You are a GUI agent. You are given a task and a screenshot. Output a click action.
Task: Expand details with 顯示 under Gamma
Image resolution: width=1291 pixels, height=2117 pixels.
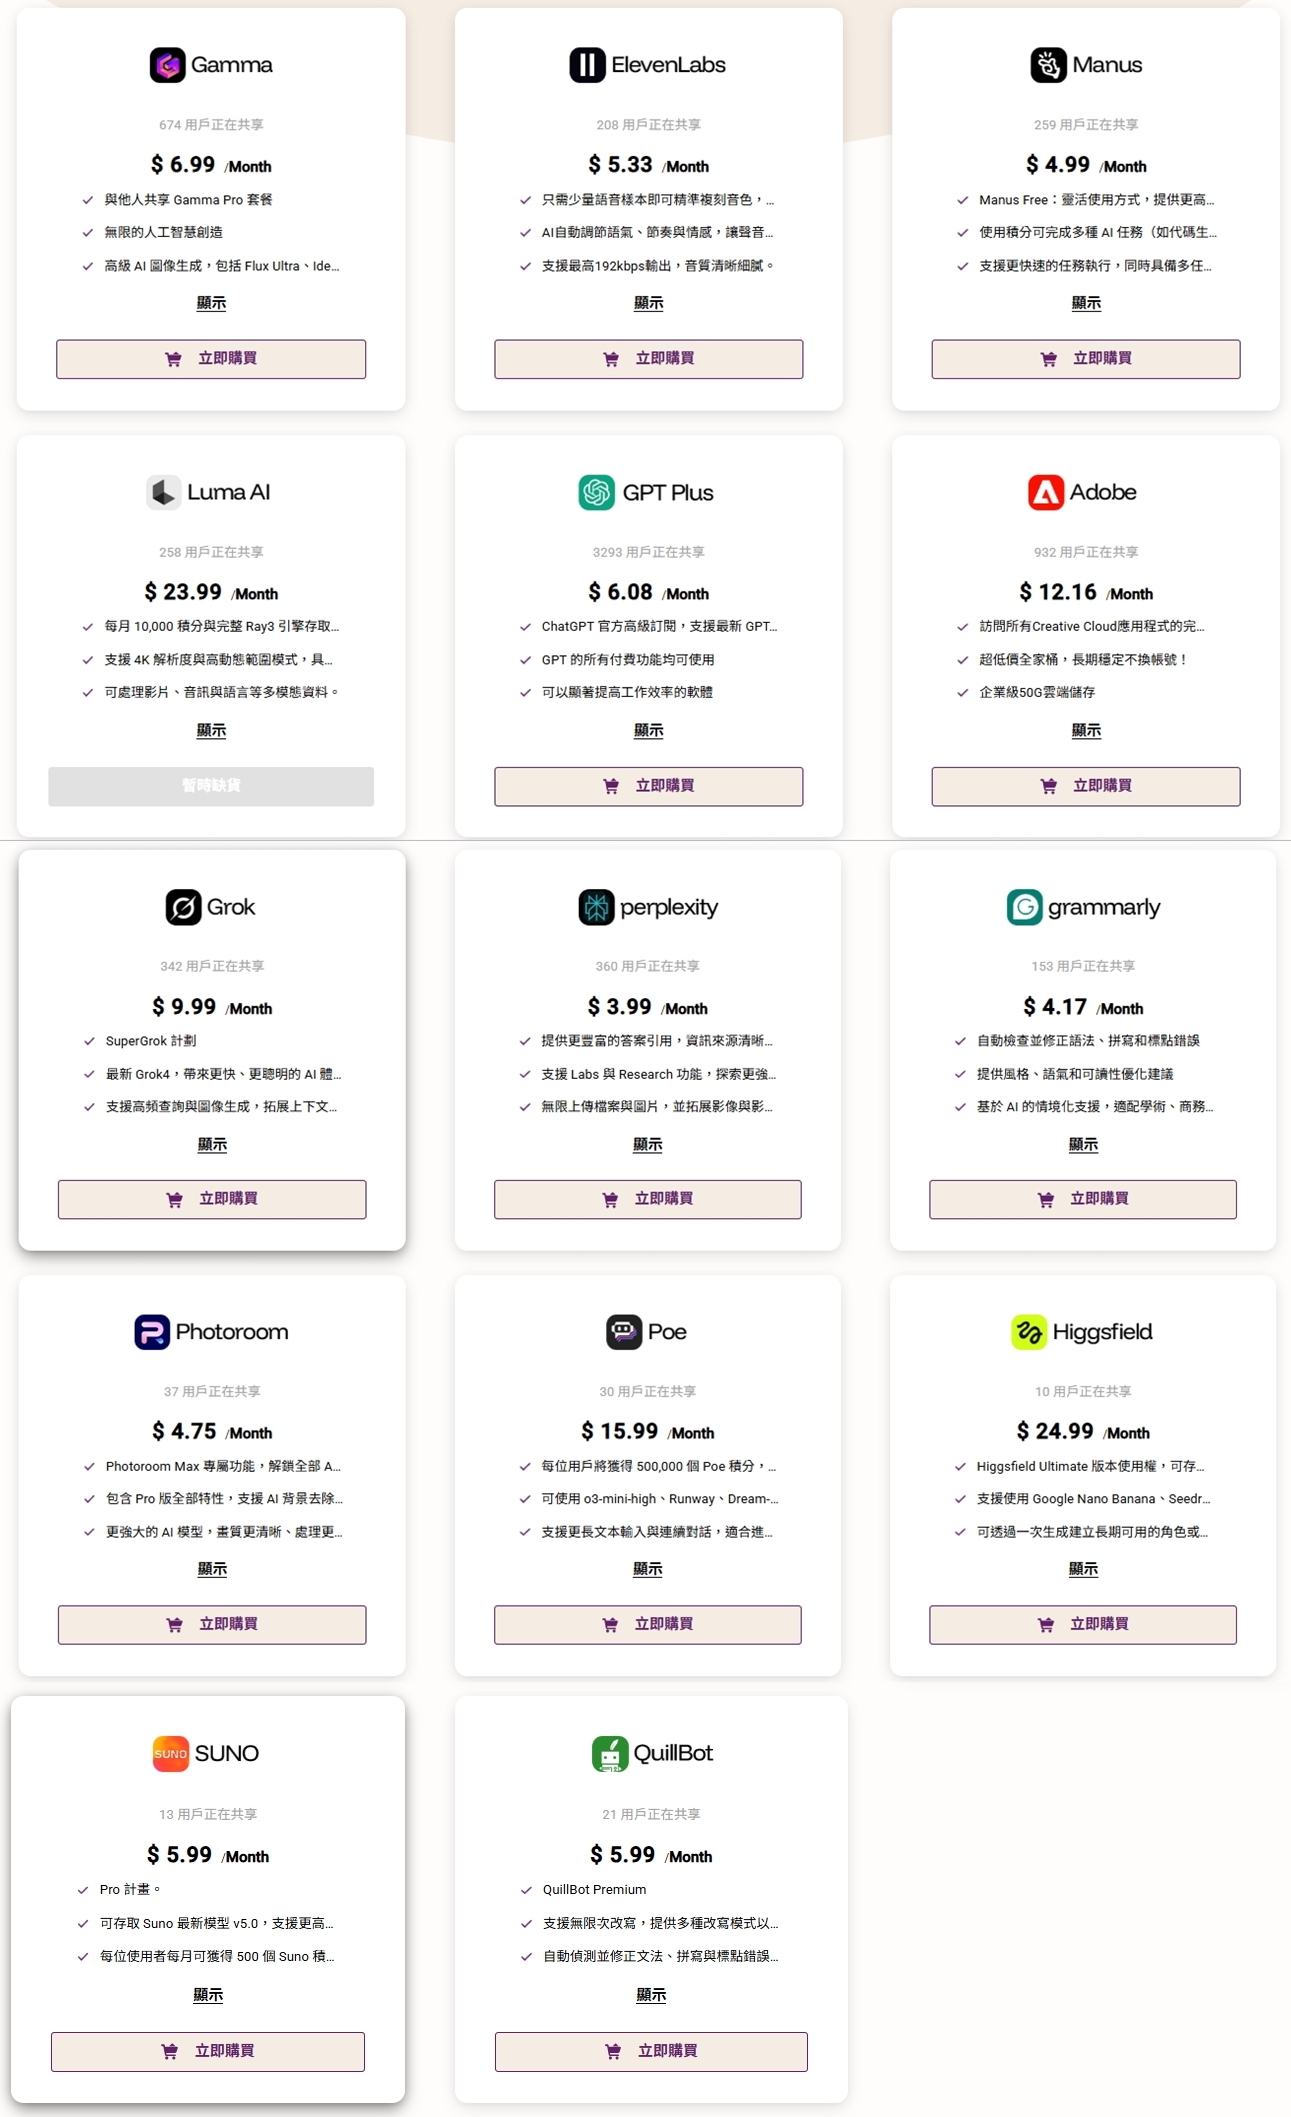[211, 303]
